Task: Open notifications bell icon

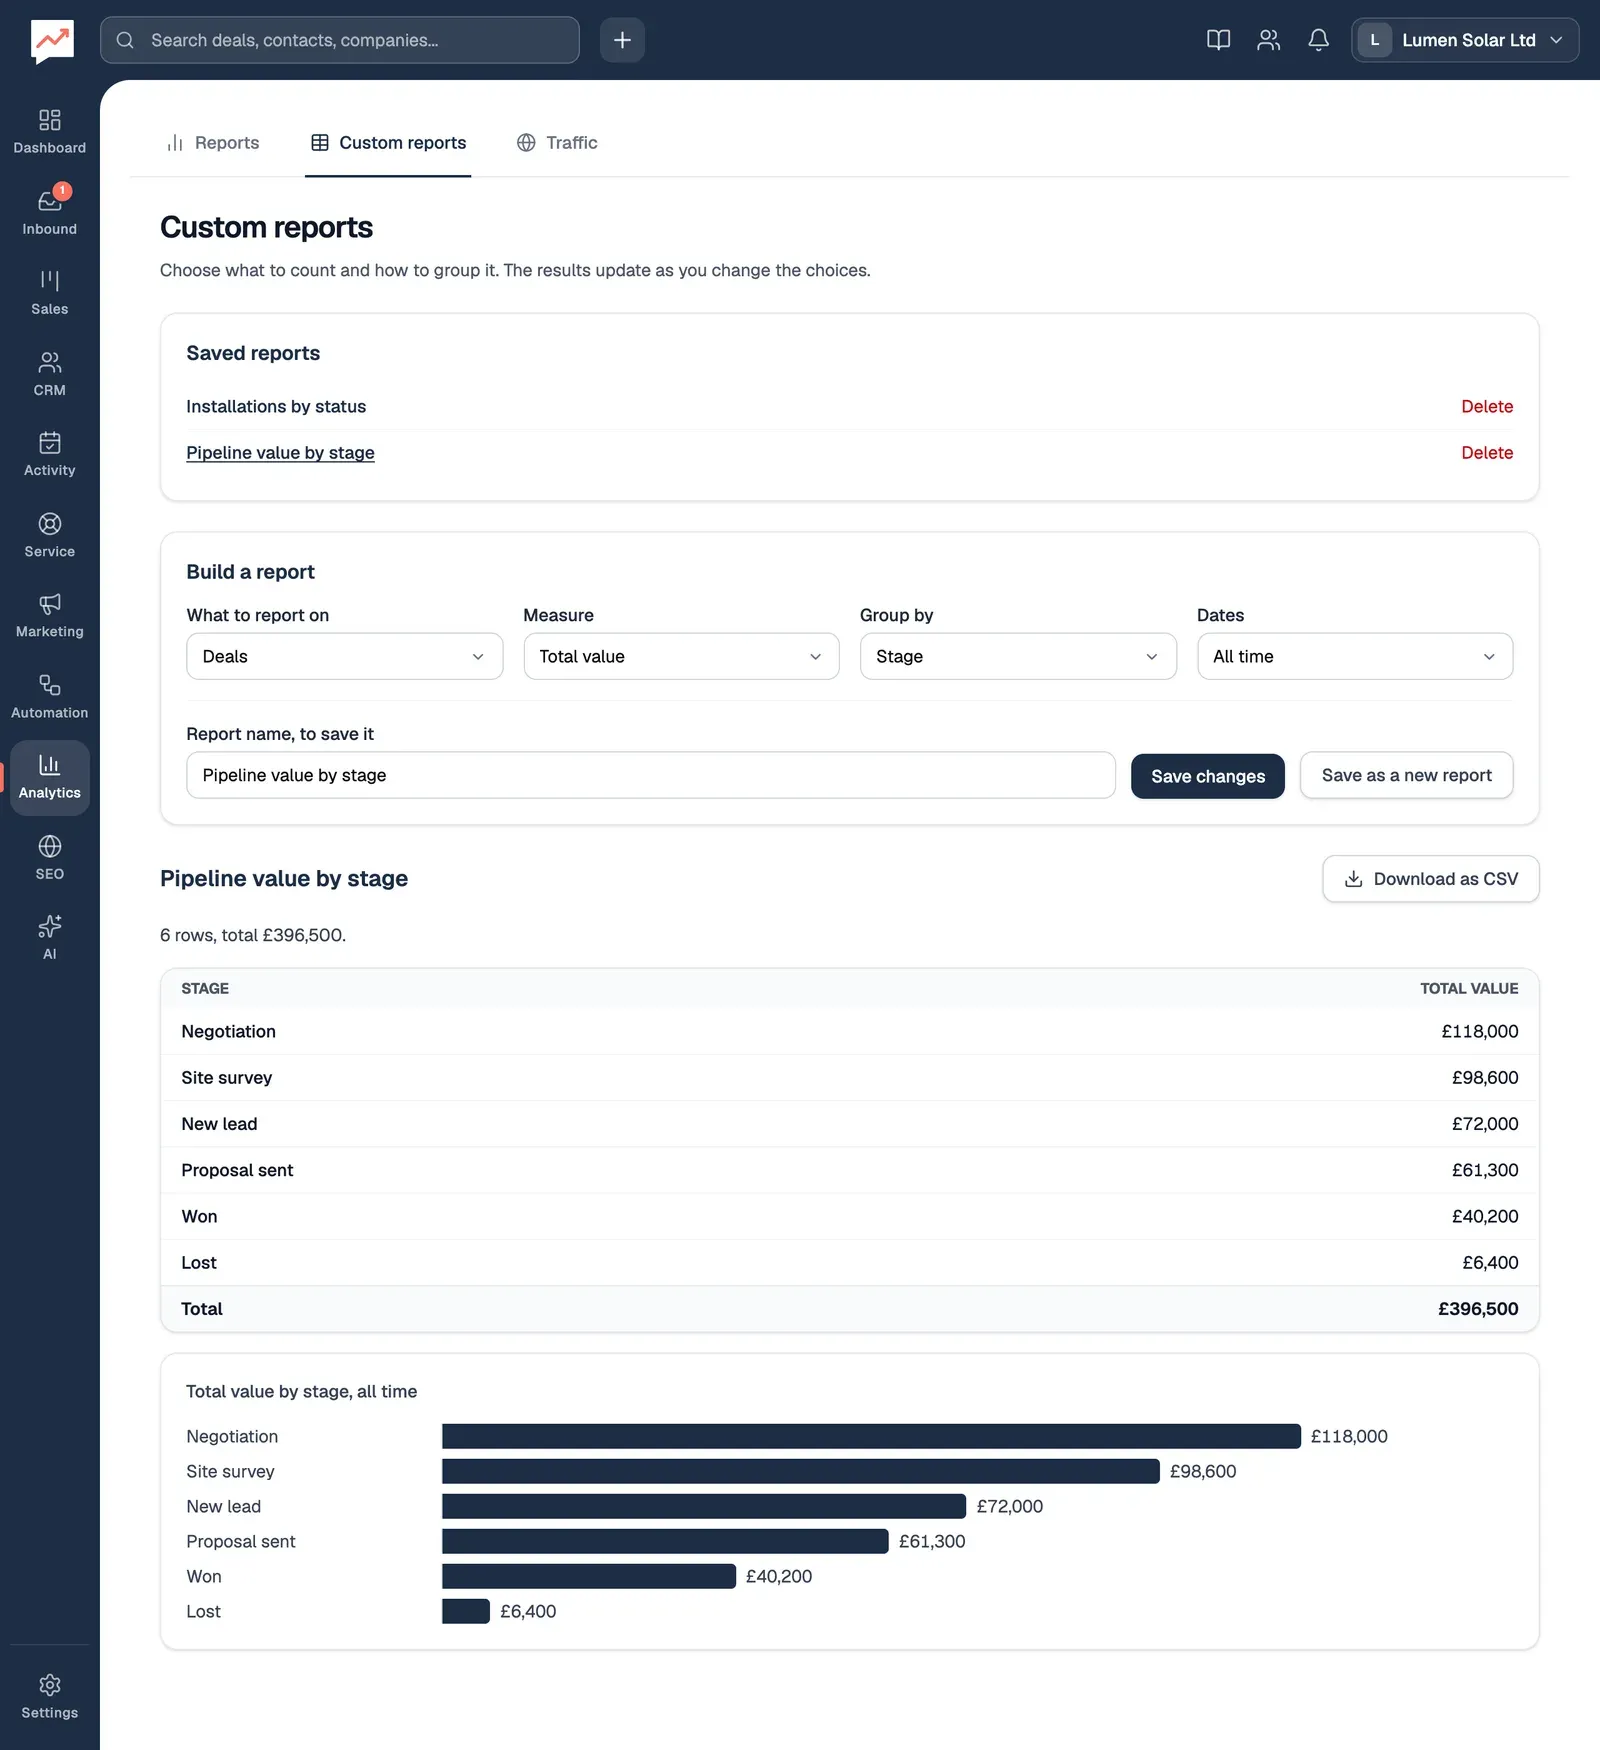Action: point(1318,40)
